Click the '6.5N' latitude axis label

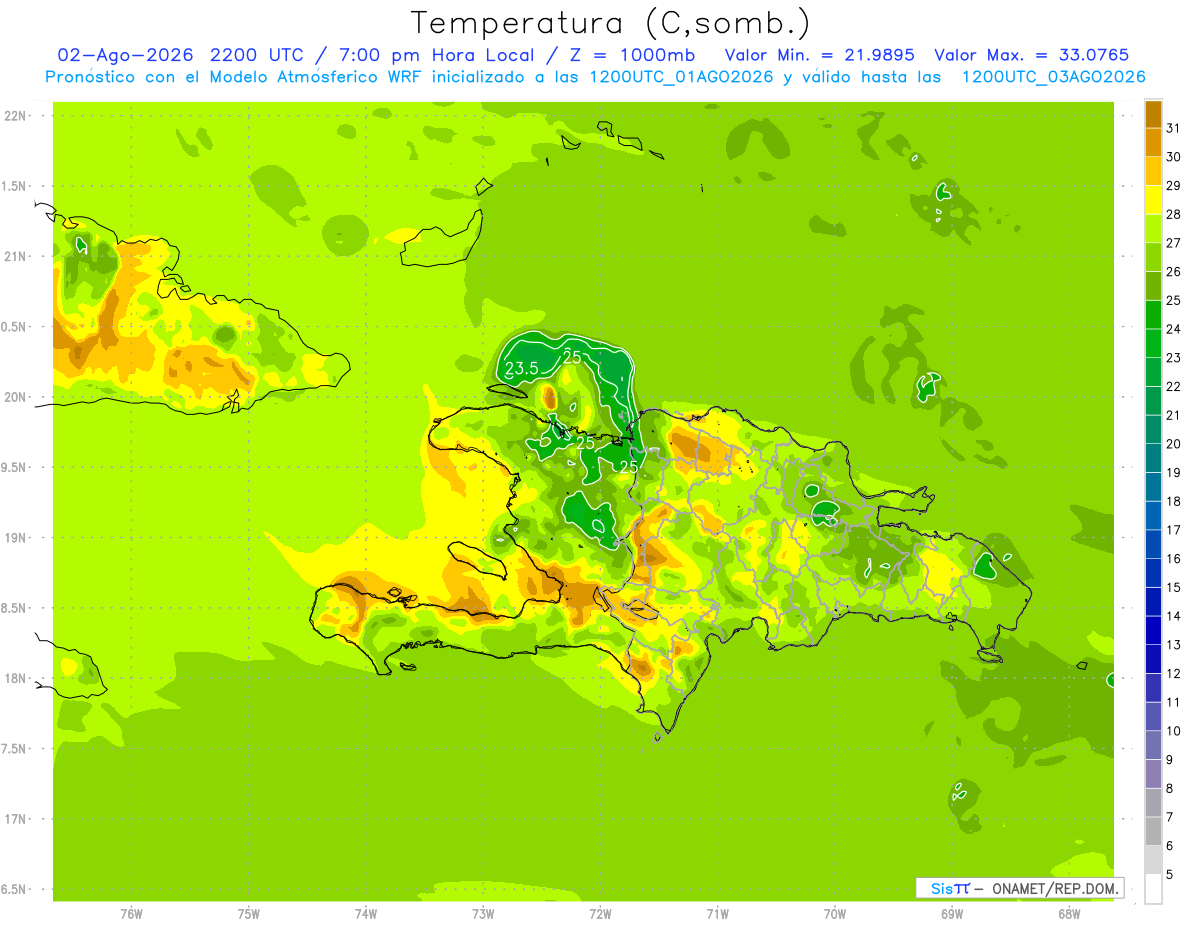[x=15, y=890]
